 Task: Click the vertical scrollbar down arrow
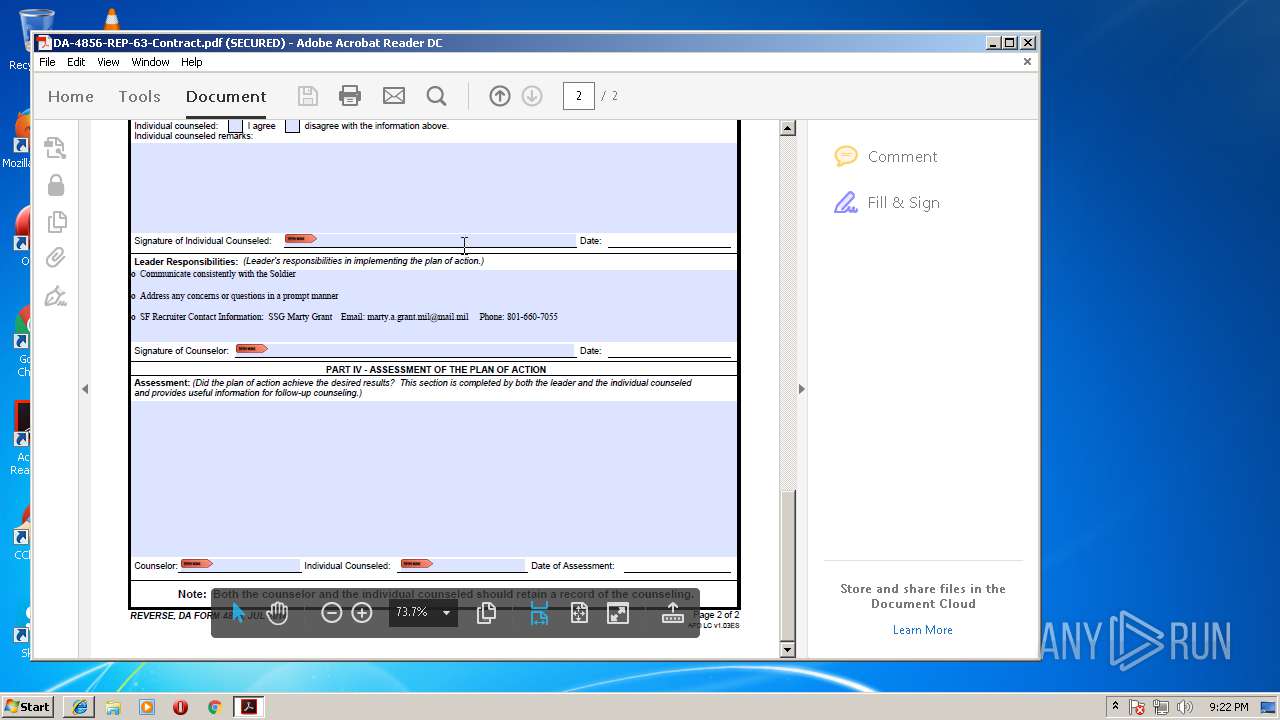point(787,650)
